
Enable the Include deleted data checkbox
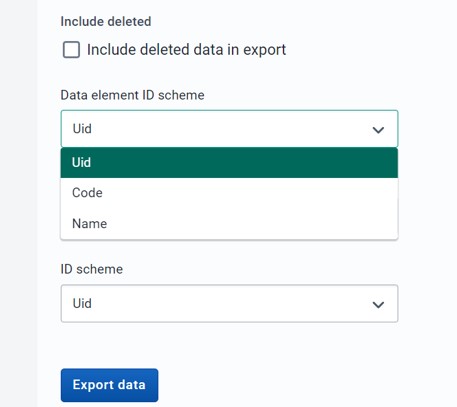pyautogui.click(x=71, y=50)
